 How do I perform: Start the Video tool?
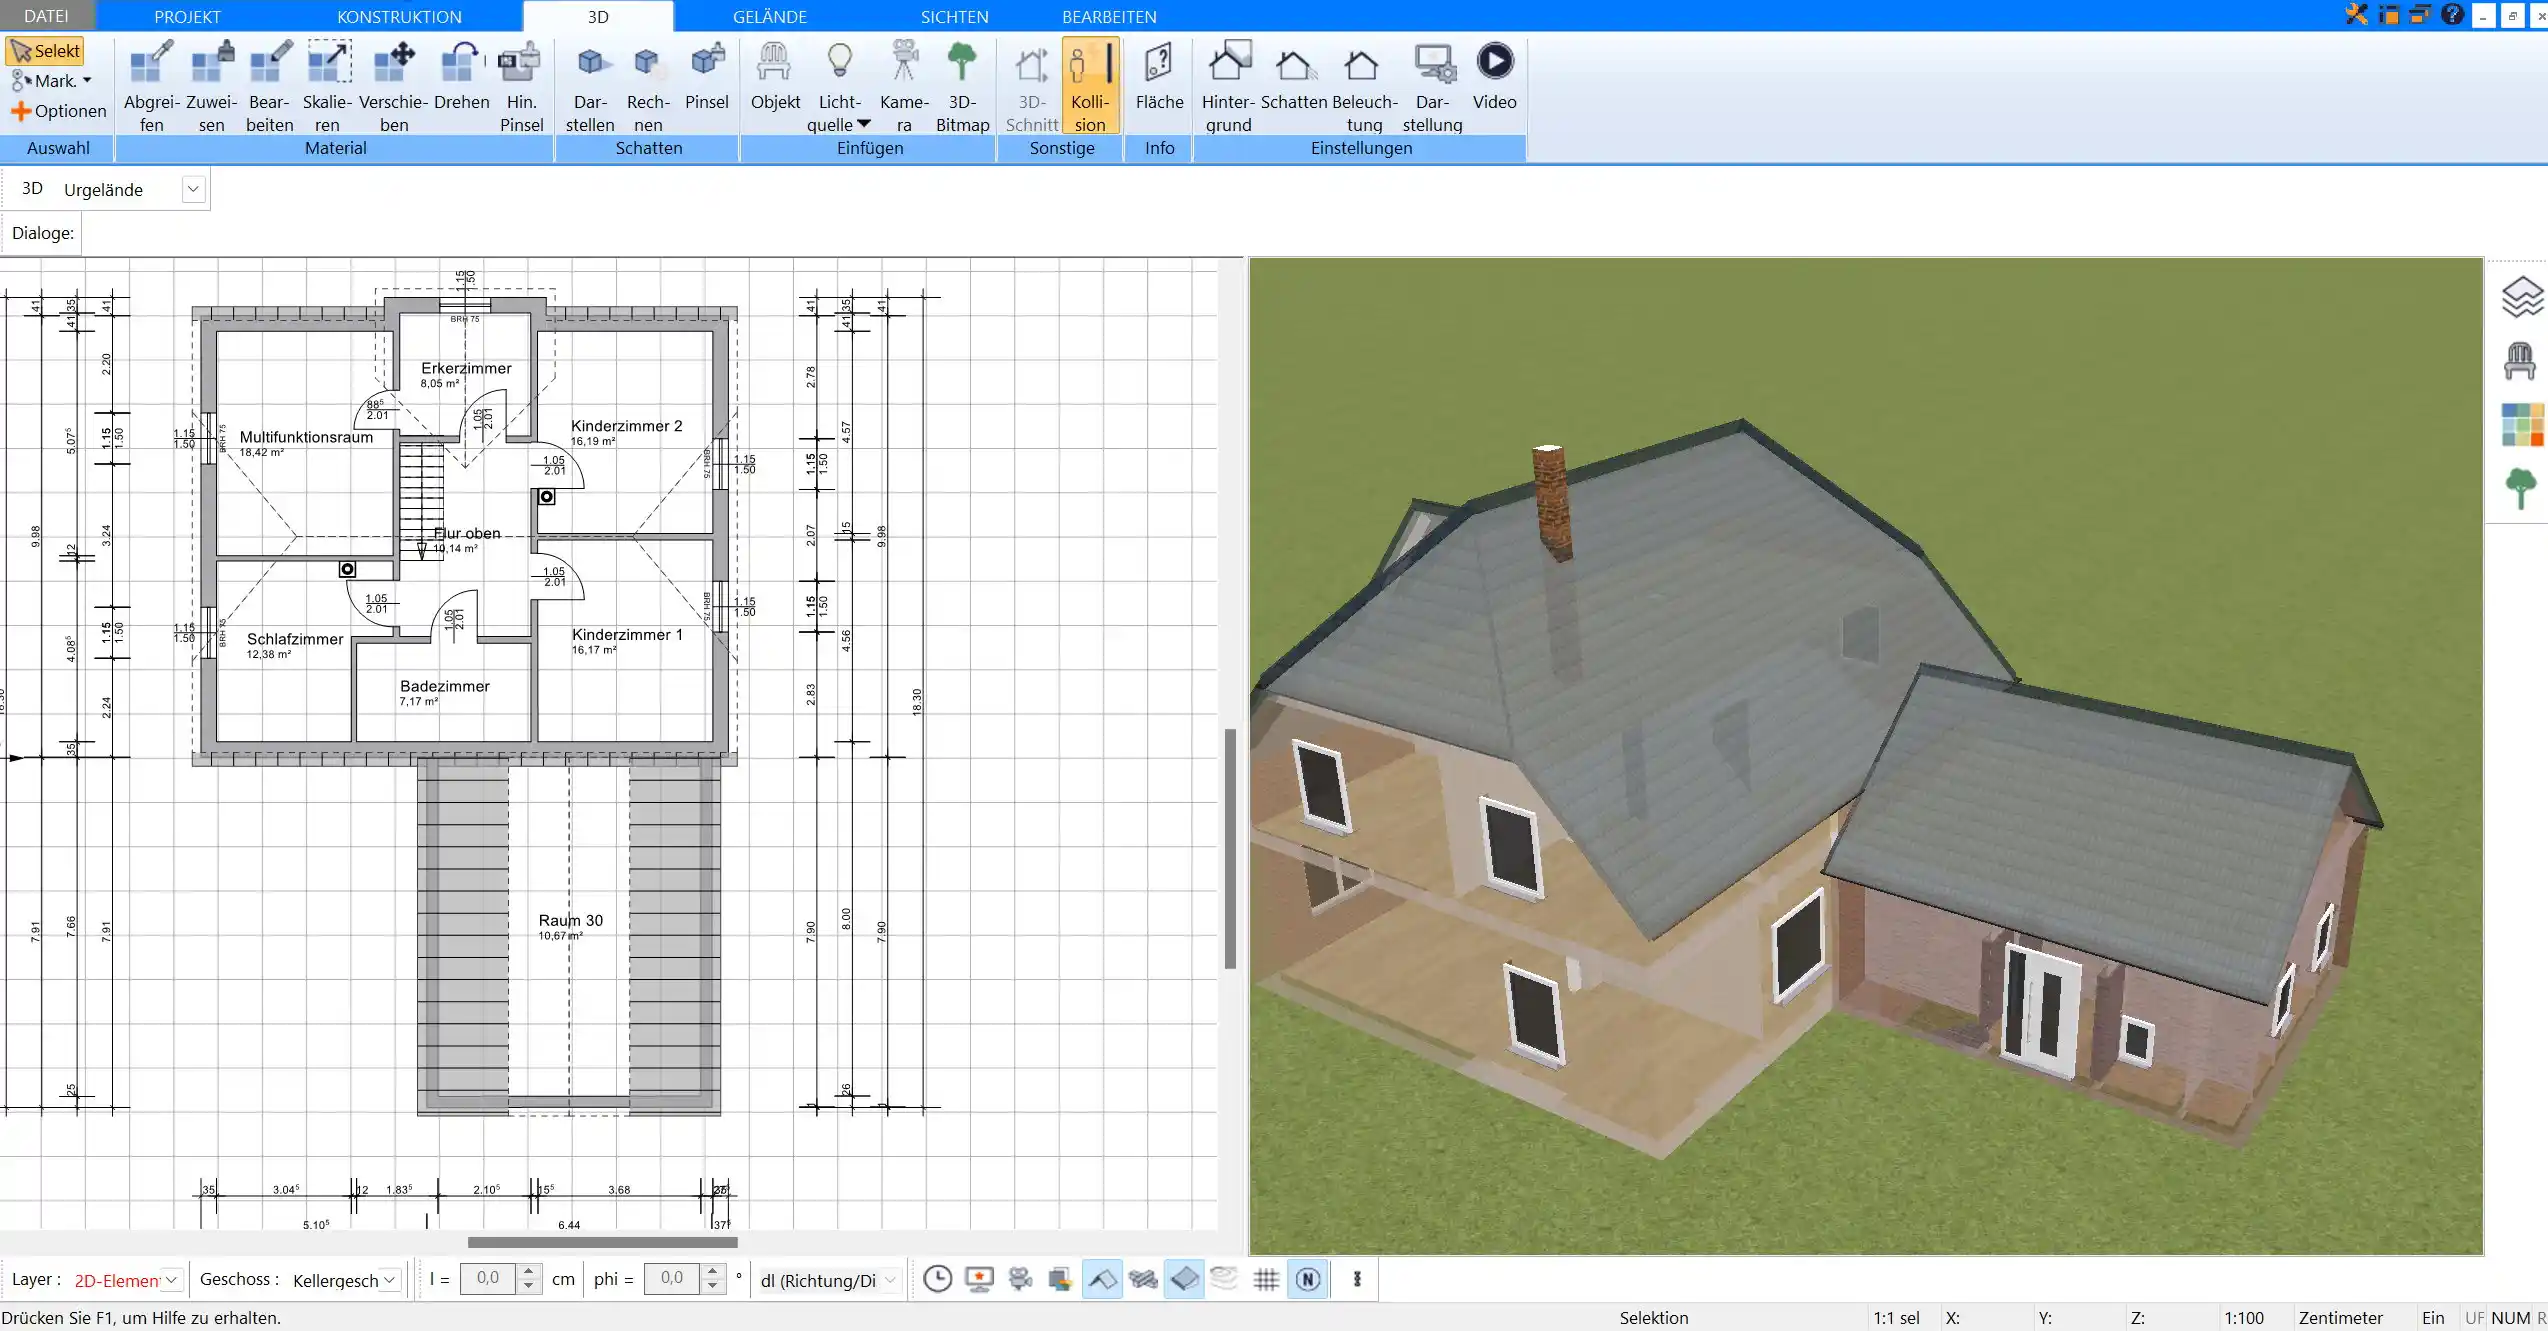point(1494,76)
